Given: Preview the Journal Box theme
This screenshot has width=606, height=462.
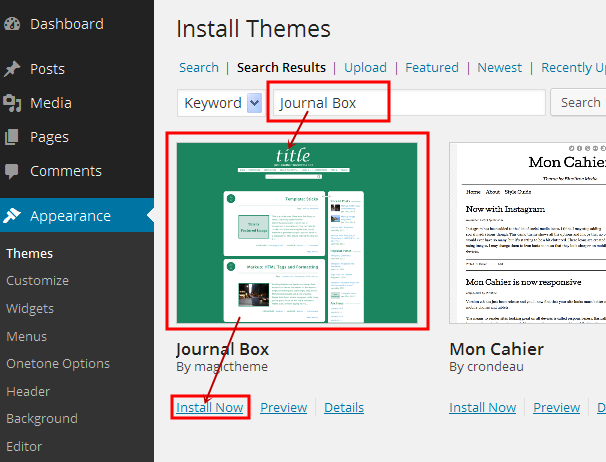Looking at the screenshot, I should point(284,407).
